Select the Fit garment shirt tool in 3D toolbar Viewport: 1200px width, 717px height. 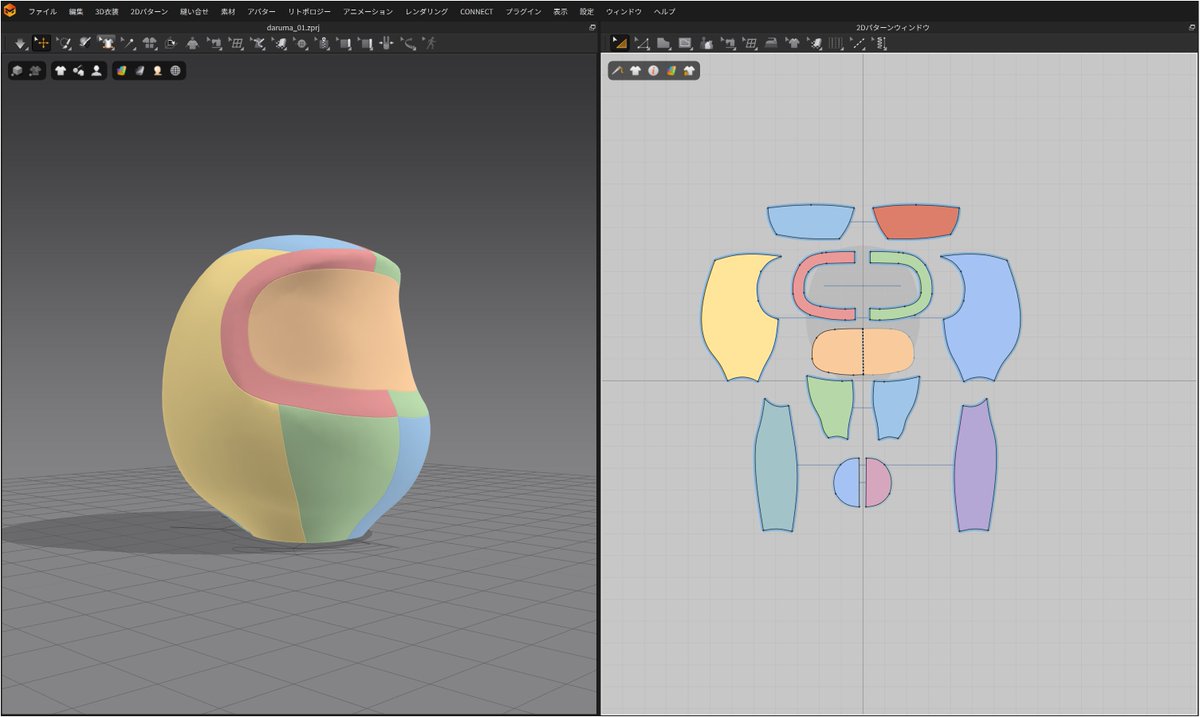(108, 43)
